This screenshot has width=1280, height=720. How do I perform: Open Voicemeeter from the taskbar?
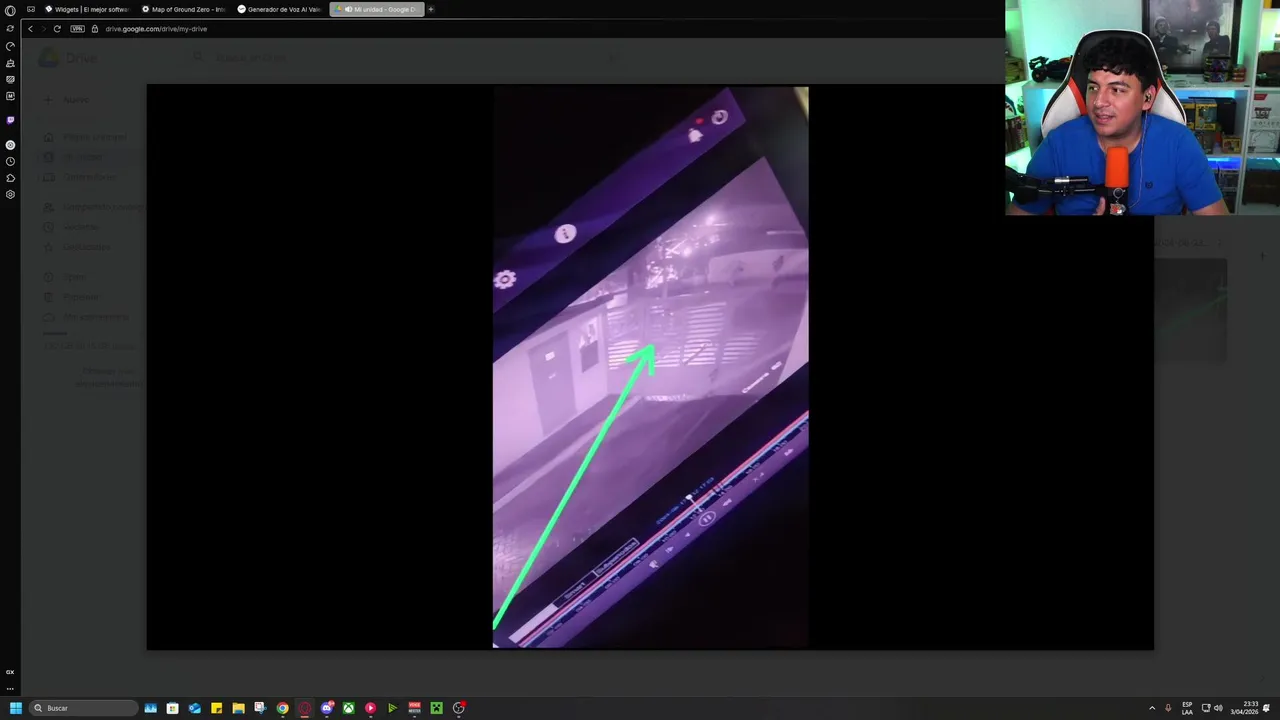[x=414, y=708]
